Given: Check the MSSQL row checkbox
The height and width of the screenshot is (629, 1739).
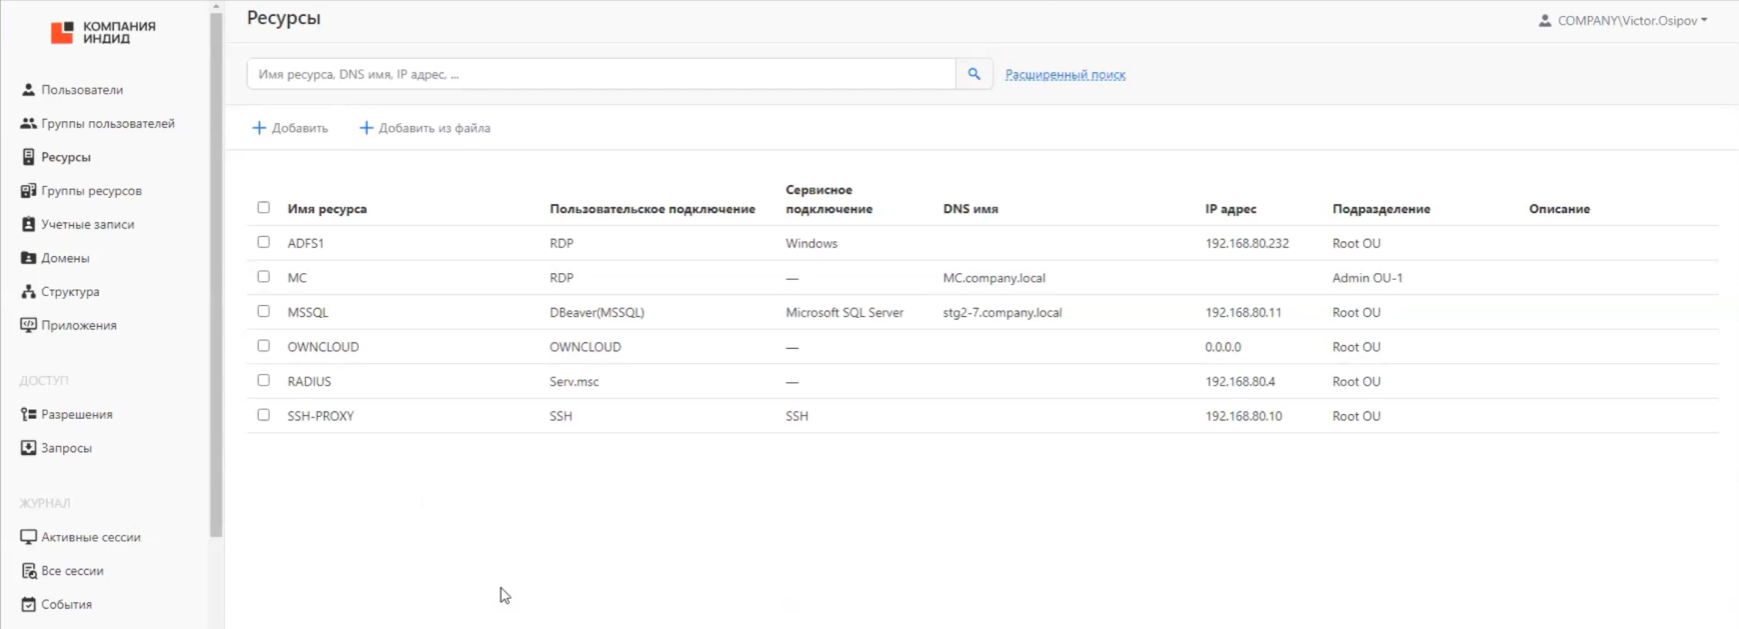Looking at the screenshot, I should (x=263, y=311).
